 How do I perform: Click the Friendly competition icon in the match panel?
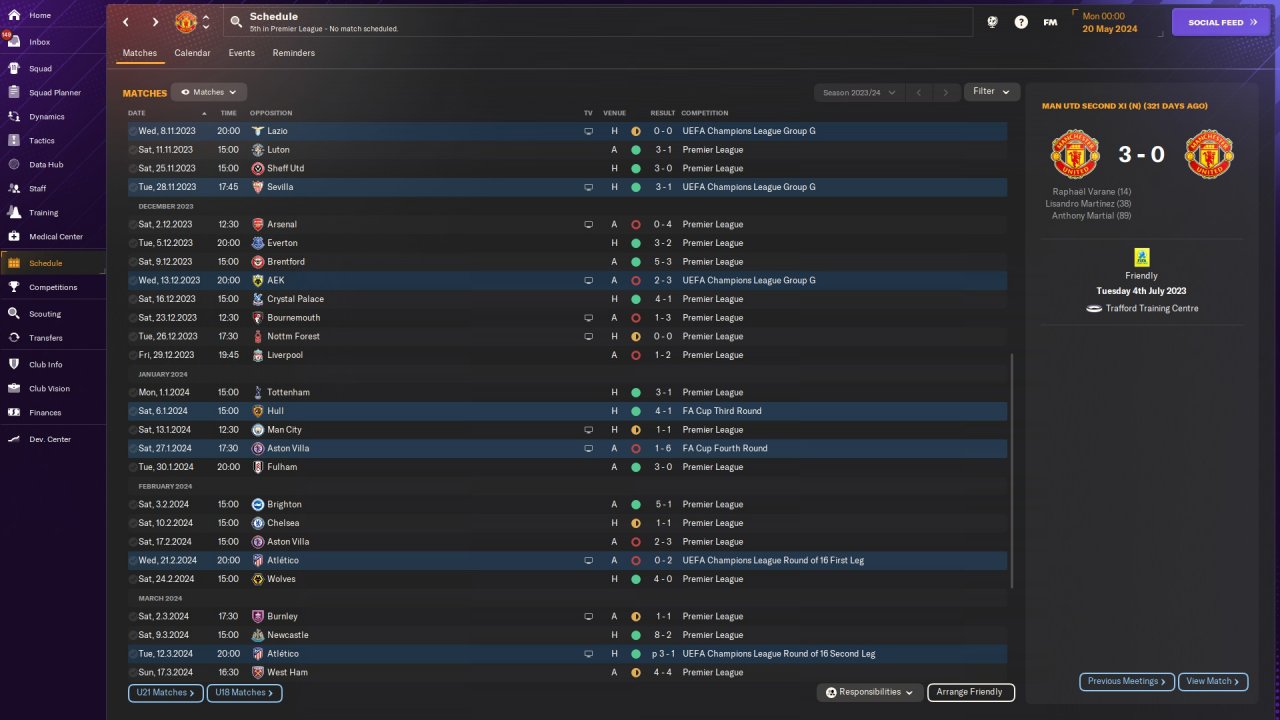(x=1141, y=257)
